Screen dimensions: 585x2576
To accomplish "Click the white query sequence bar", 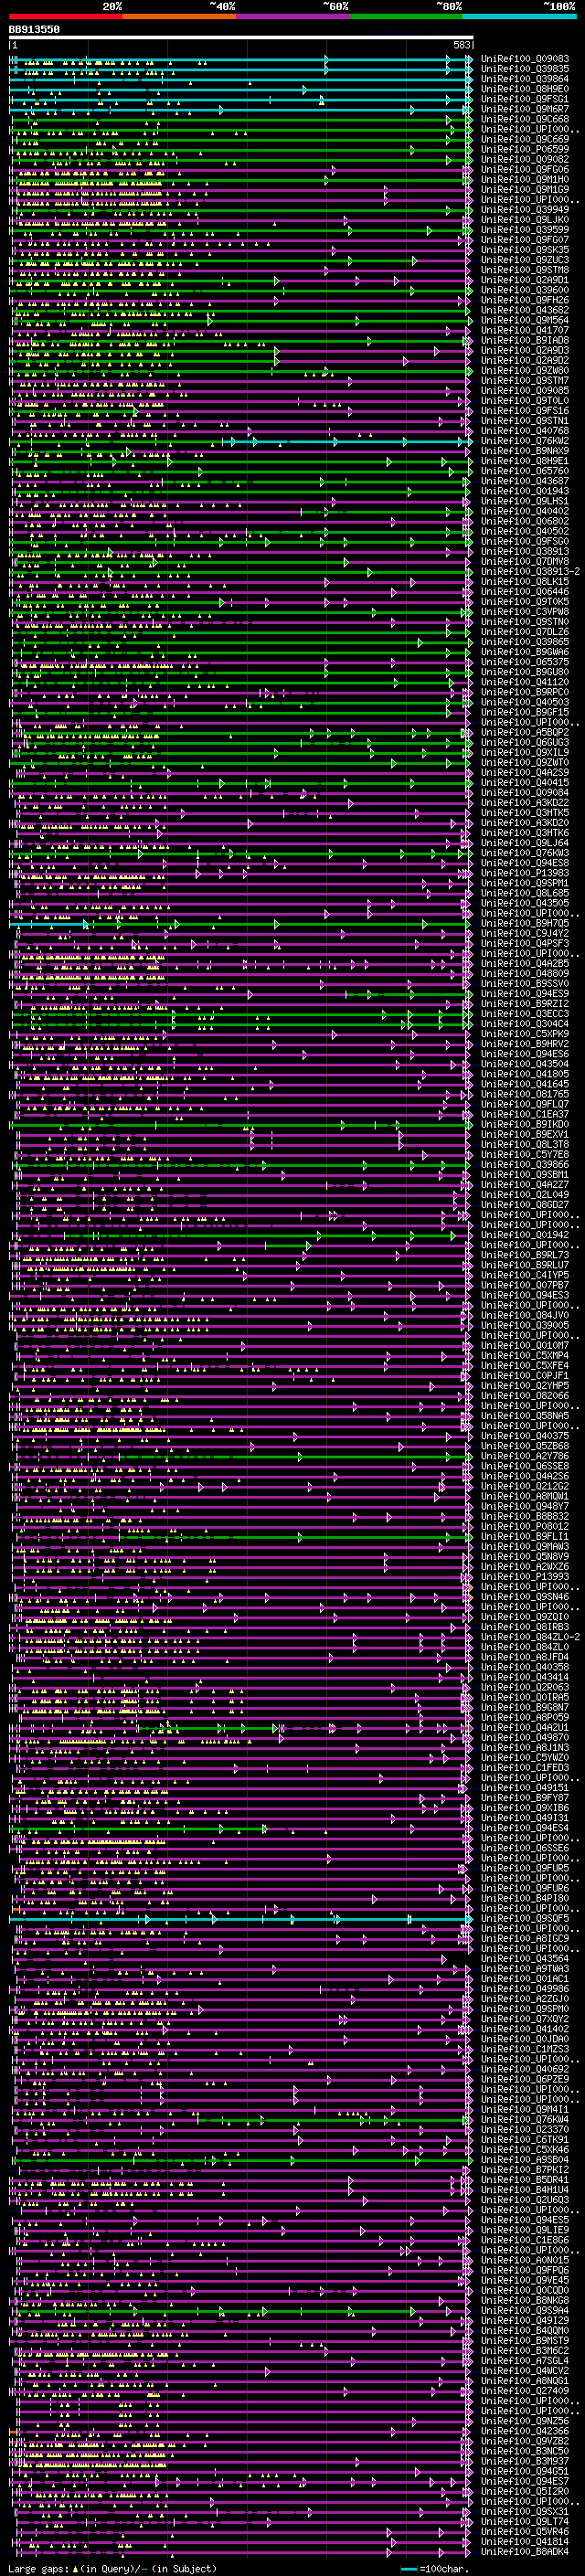I will [241, 38].
